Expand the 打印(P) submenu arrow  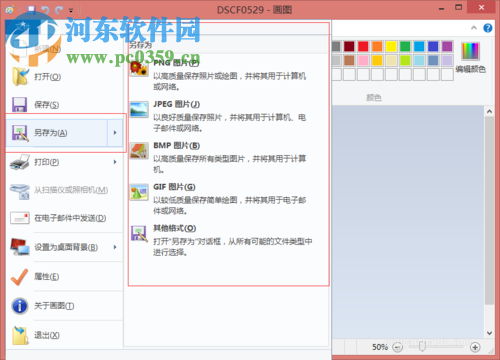115,162
